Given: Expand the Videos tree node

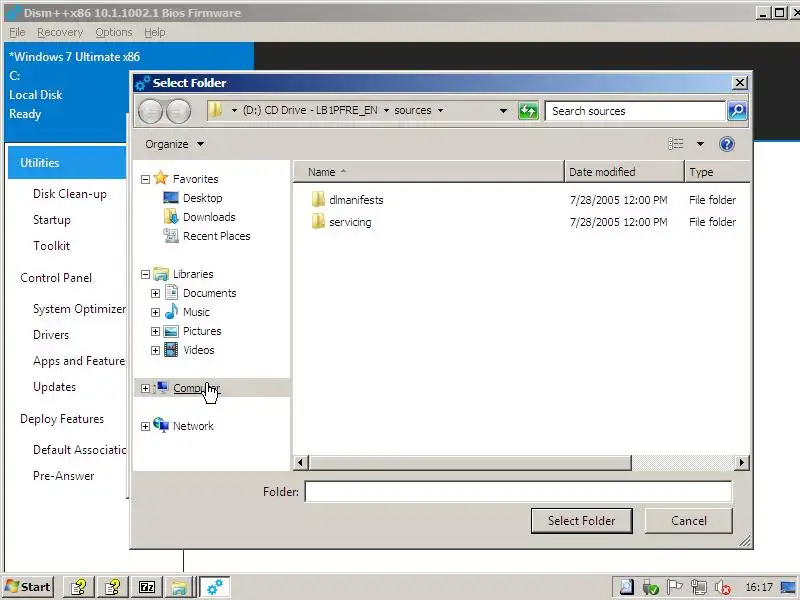Looking at the screenshot, I should click(x=156, y=351).
